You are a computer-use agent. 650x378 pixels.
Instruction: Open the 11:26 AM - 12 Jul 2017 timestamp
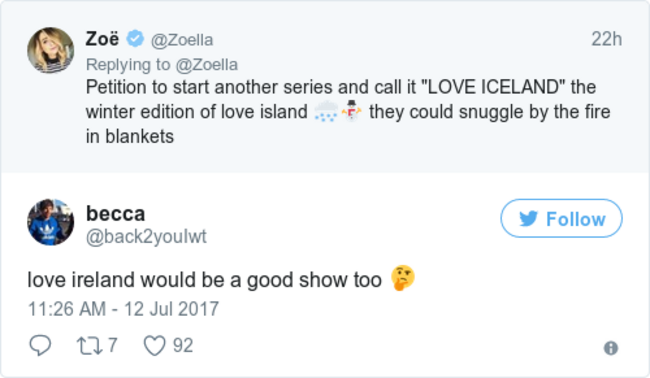pyautogui.click(x=123, y=309)
